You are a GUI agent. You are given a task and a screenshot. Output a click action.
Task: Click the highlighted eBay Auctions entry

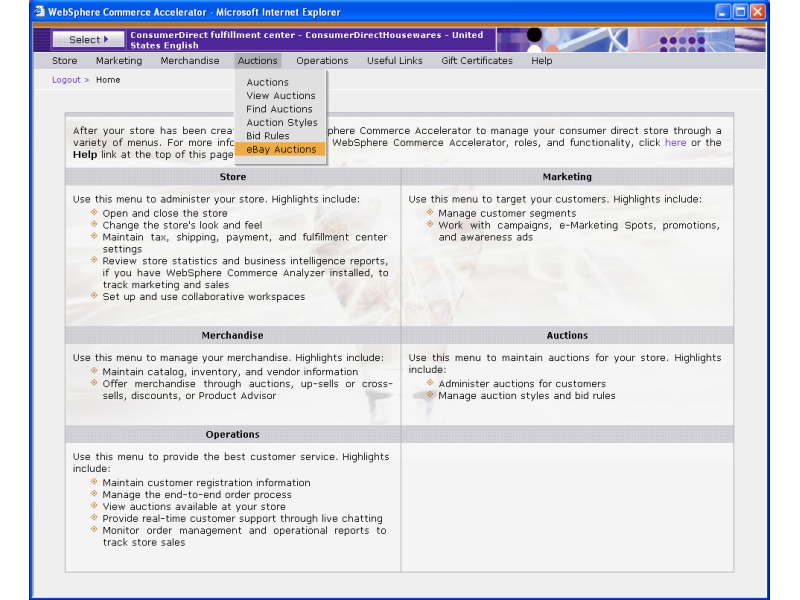click(280, 149)
